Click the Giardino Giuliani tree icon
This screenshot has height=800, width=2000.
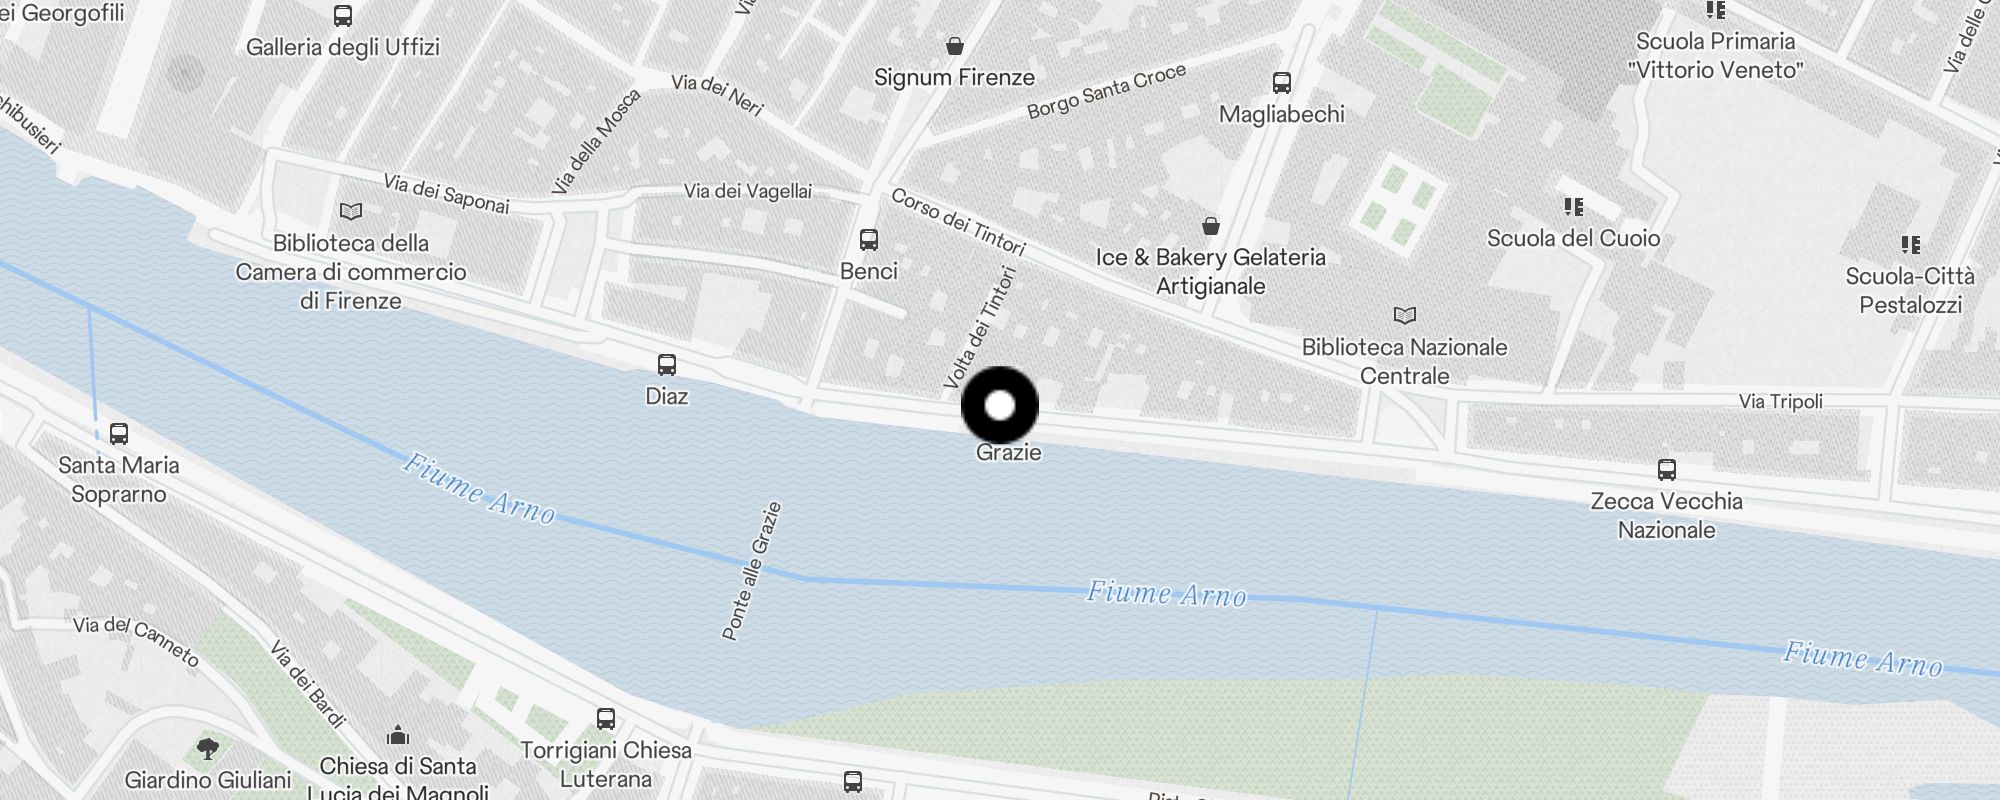click(208, 749)
